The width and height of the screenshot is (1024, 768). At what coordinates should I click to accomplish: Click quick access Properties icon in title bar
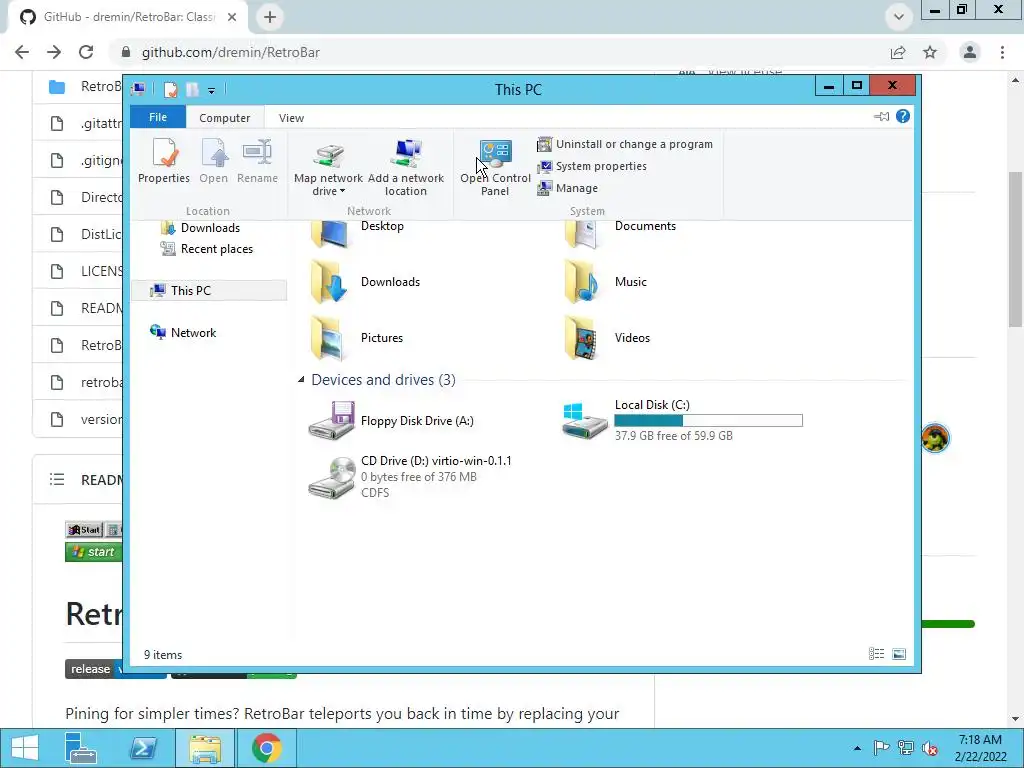point(170,89)
